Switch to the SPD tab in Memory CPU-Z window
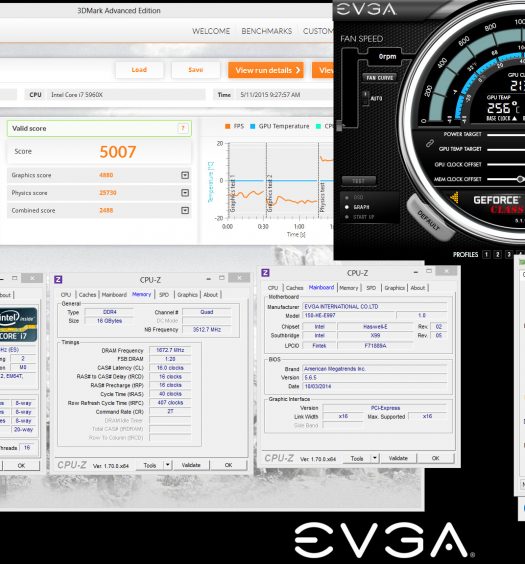 164,295
